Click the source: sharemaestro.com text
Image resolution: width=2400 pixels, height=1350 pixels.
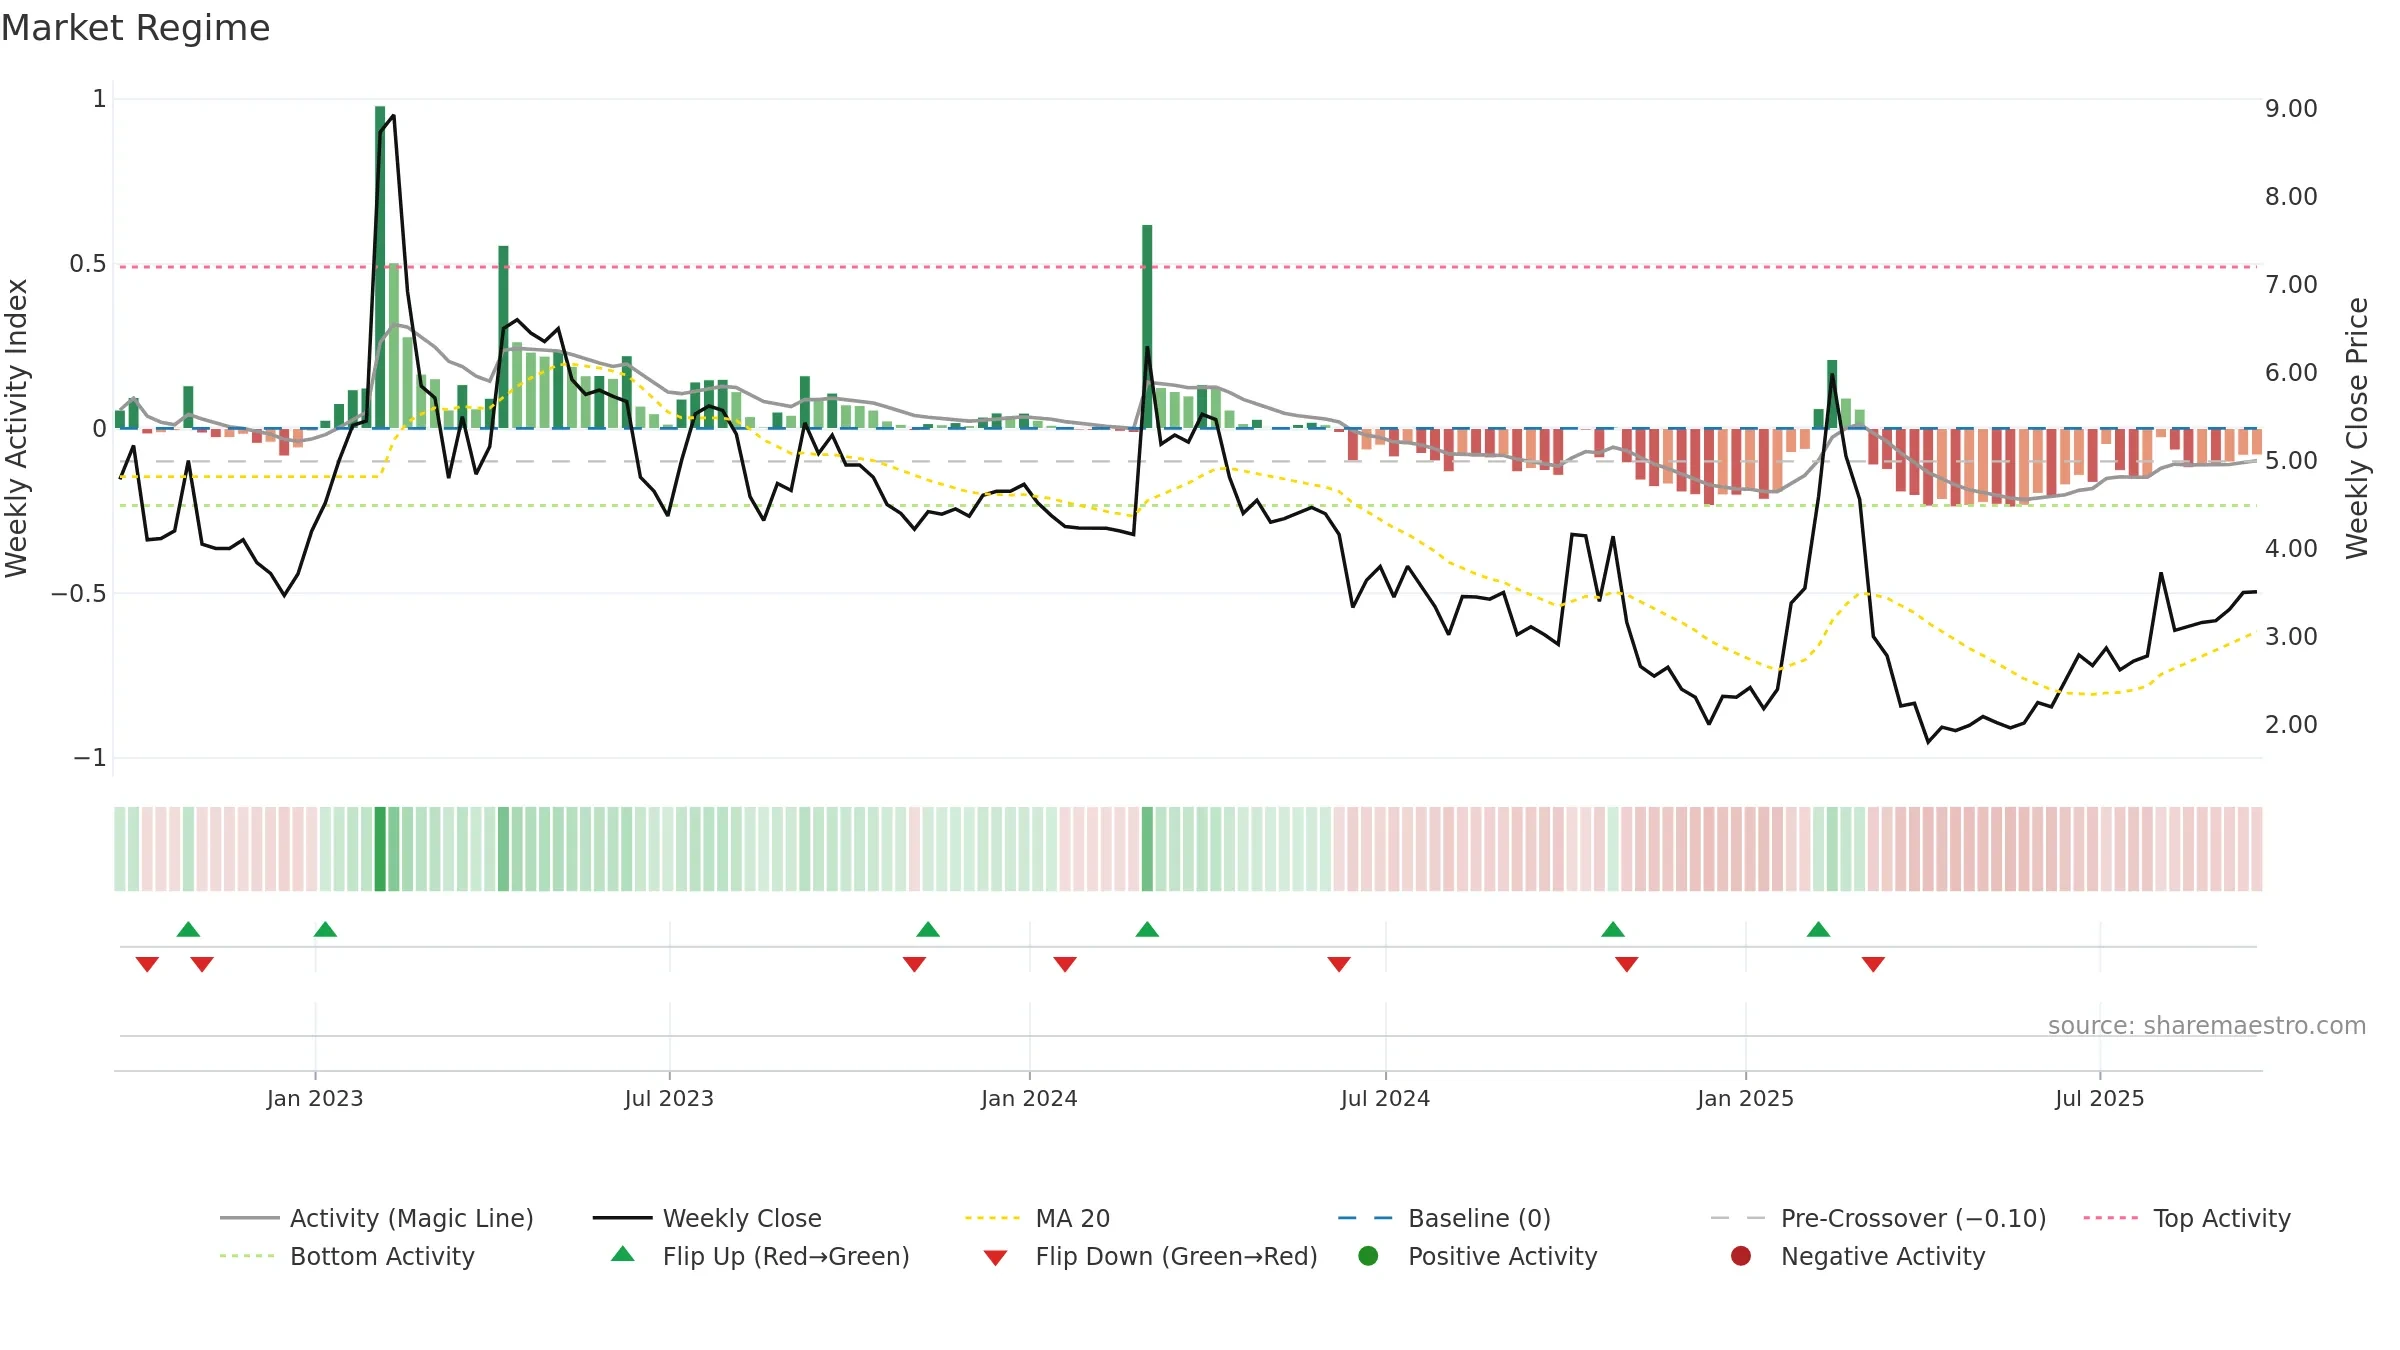click(2207, 1025)
